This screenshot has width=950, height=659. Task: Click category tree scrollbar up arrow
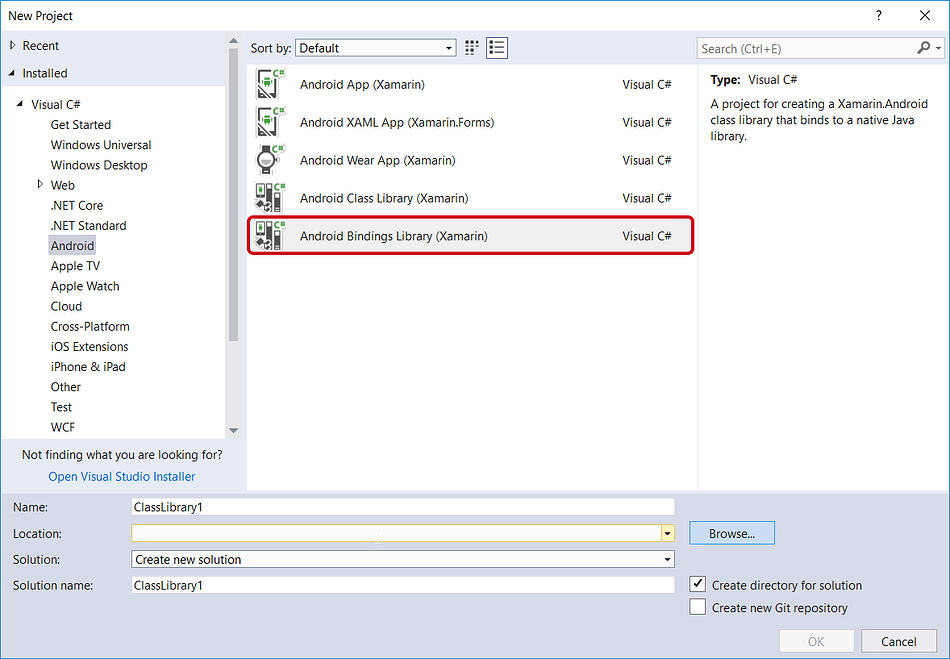click(x=233, y=41)
